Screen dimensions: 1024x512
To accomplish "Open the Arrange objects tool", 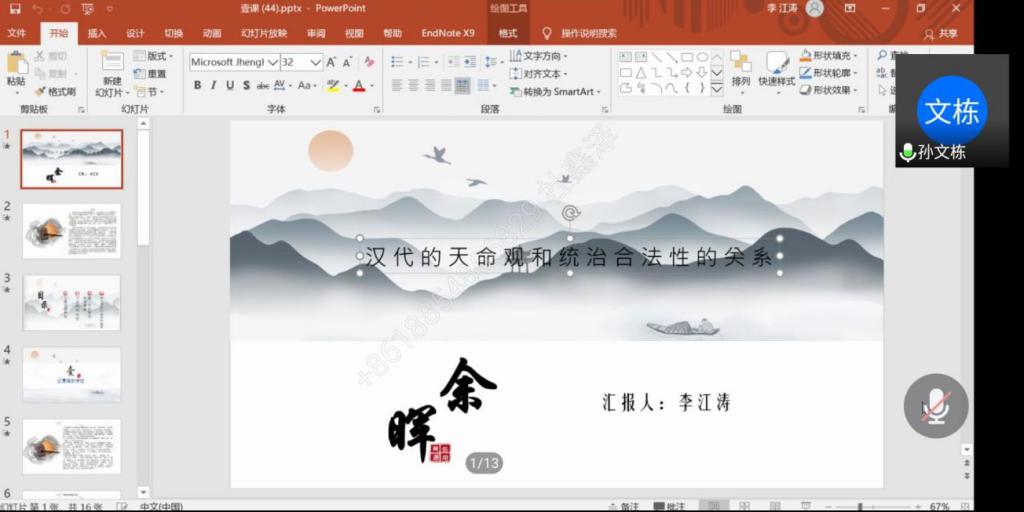I will pos(740,68).
